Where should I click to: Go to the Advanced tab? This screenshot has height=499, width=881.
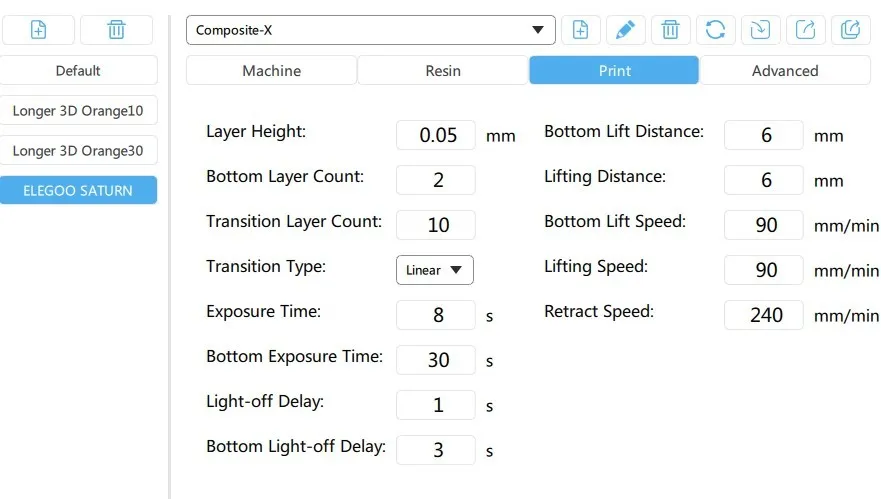click(x=785, y=71)
